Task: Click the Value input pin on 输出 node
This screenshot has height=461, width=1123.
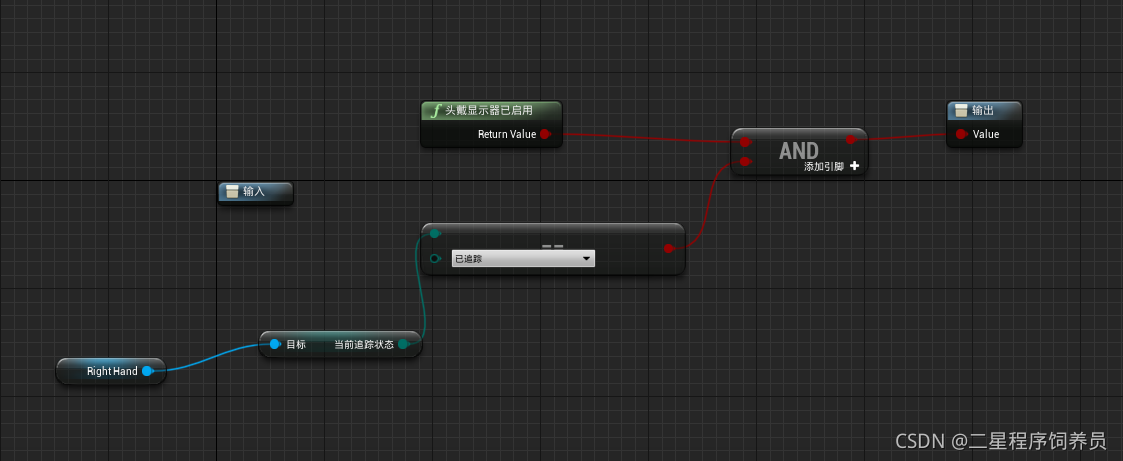Action: [x=961, y=134]
